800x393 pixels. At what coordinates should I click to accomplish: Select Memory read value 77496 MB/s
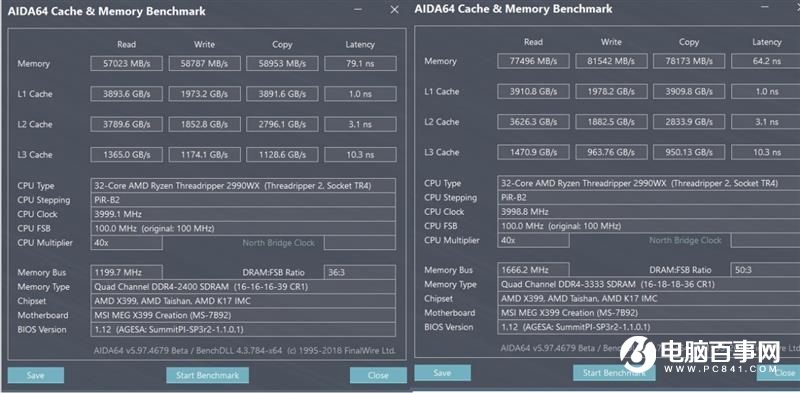(x=534, y=61)
